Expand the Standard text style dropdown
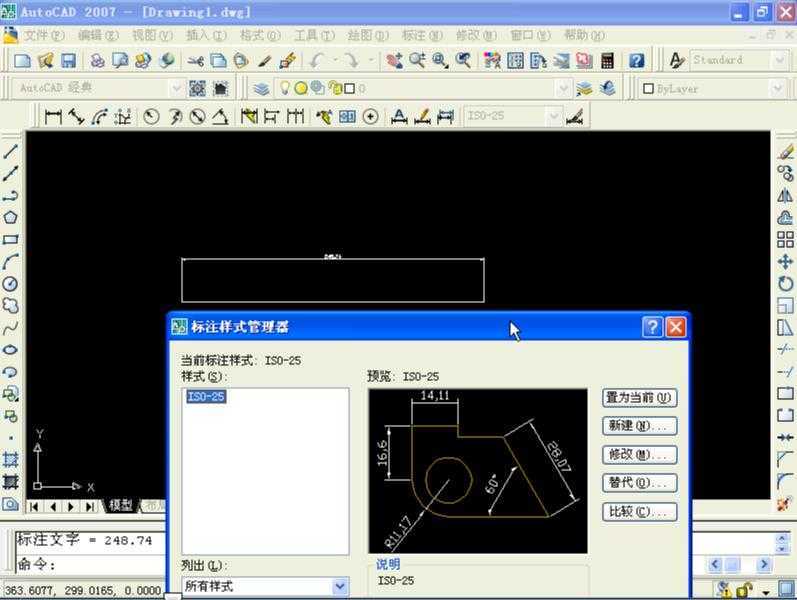This screenshot has width=797, height=600. tap(780, 60)
